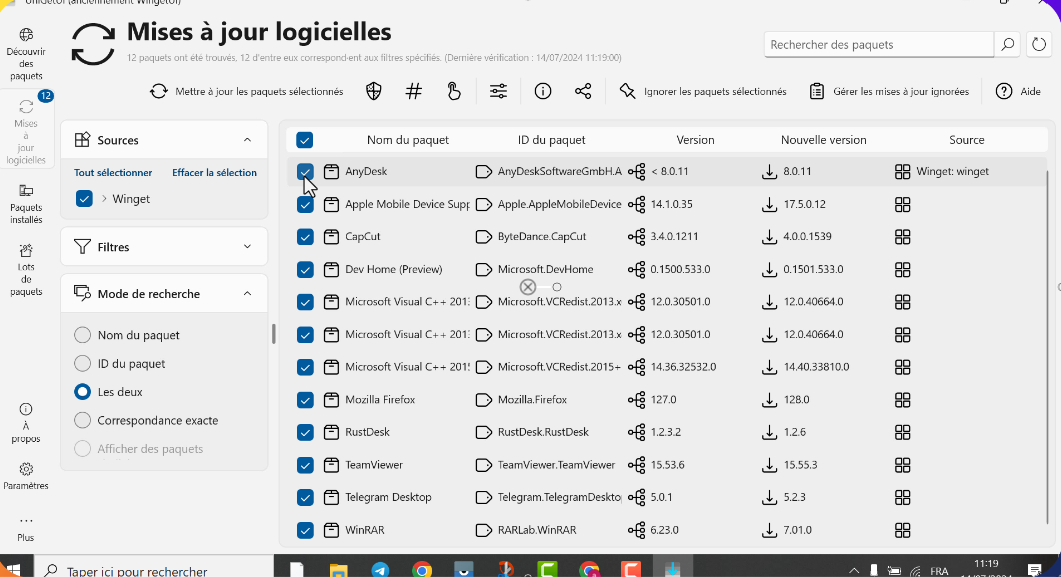This screenshot has height=577, width=1061.
Task: Sort by Version column header
Action: pyautogui.click(x=695, y=140)
